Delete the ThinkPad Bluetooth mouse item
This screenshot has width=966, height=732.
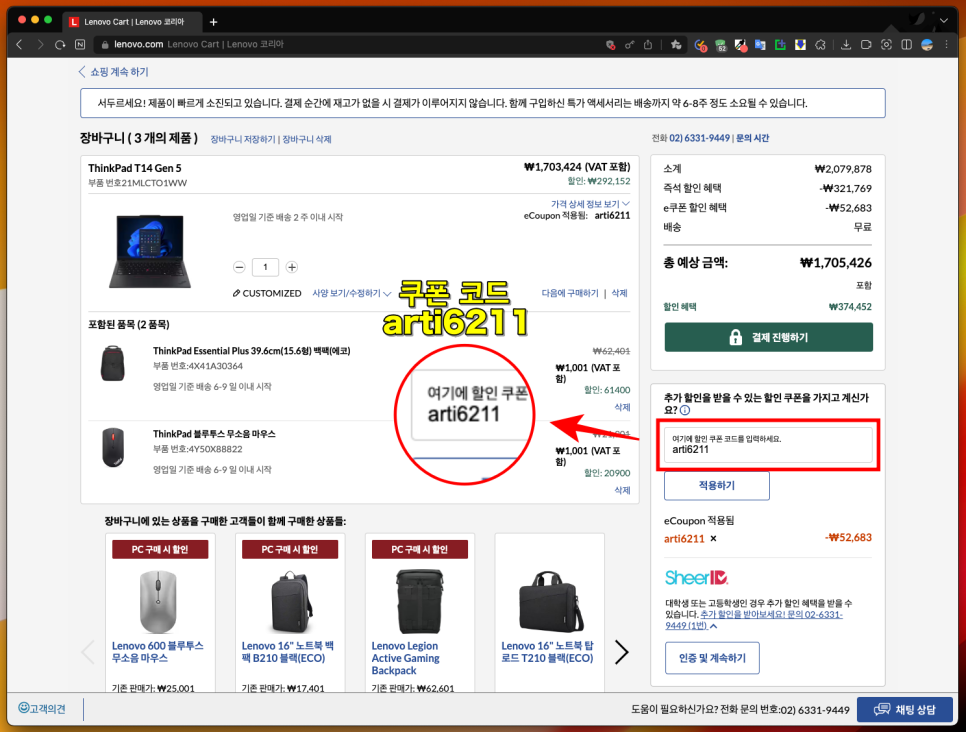(x=622, y=490)
